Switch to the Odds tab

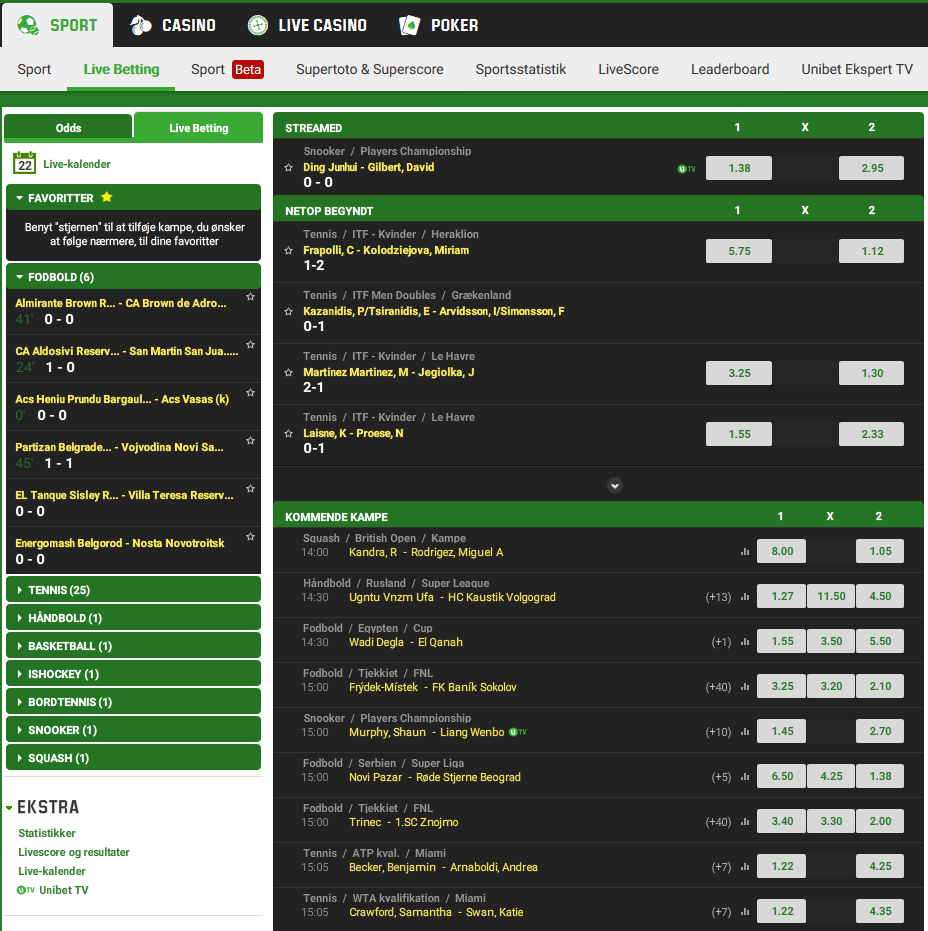coord(68,128)
